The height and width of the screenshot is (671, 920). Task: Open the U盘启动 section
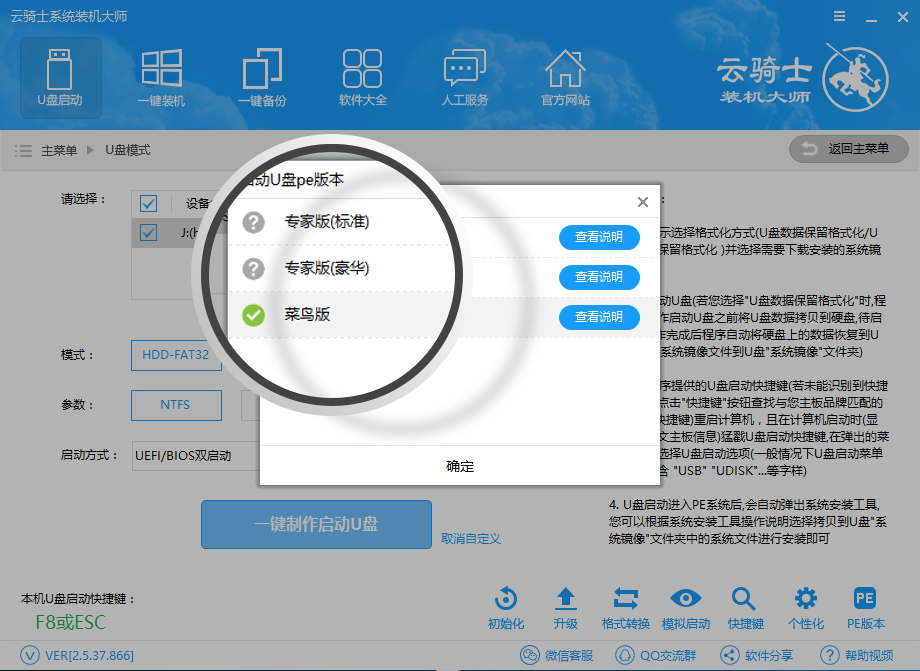[60, 78]
